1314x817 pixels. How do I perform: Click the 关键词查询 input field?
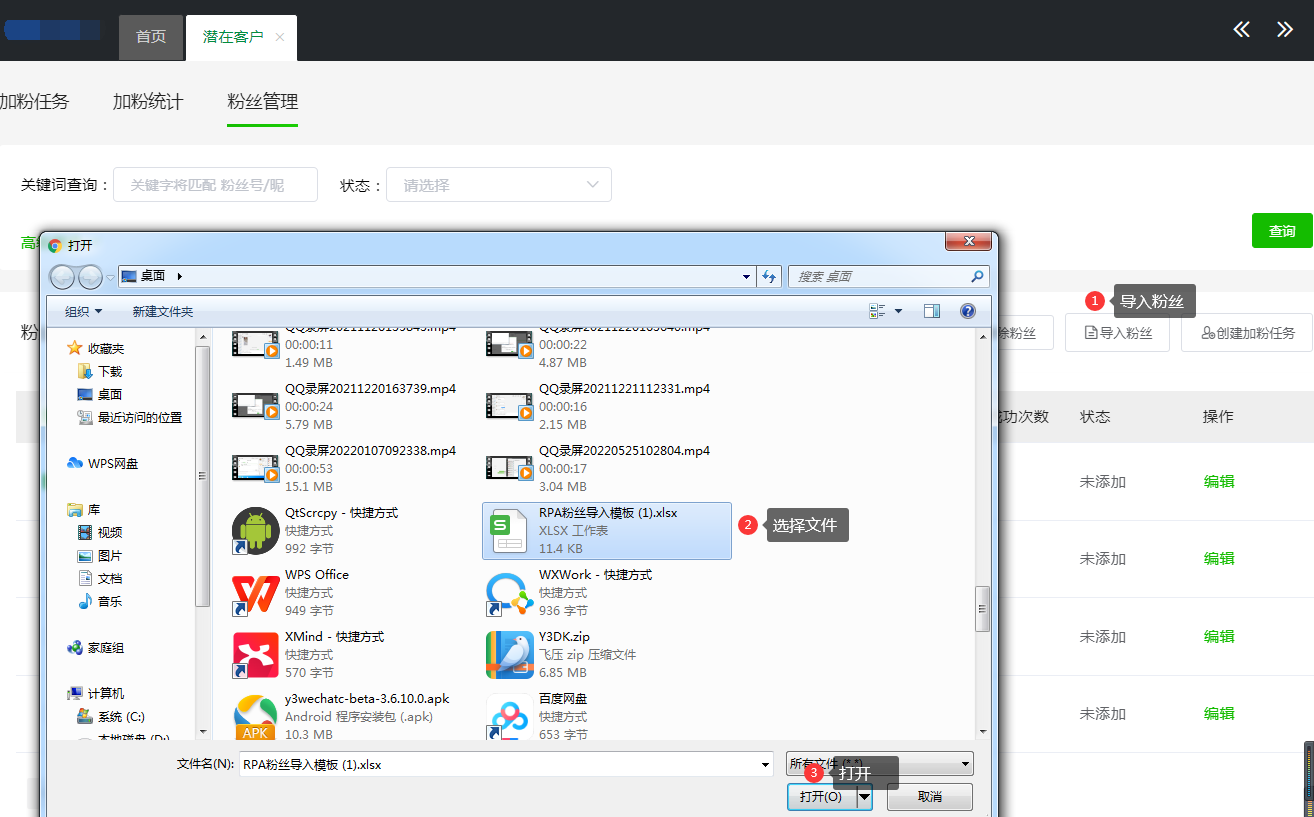215,185
